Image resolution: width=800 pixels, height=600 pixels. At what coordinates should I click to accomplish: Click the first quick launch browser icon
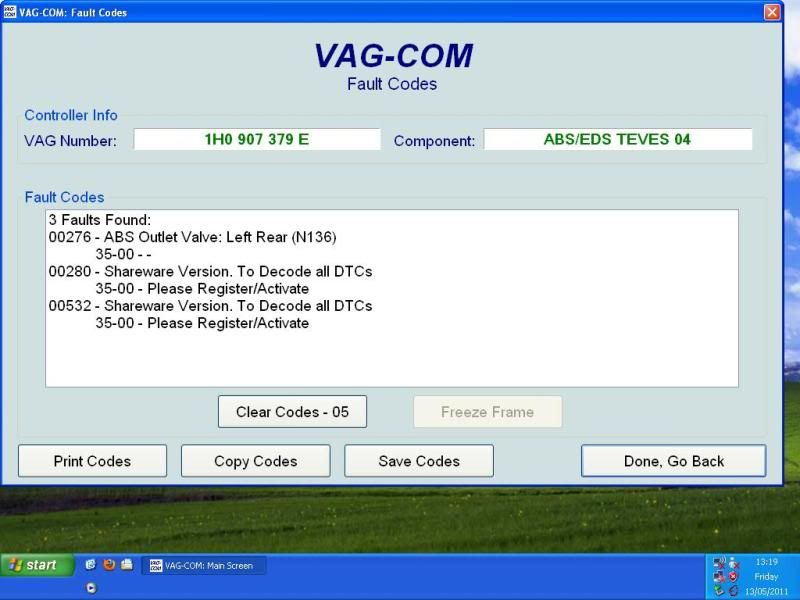coord(91,564)
